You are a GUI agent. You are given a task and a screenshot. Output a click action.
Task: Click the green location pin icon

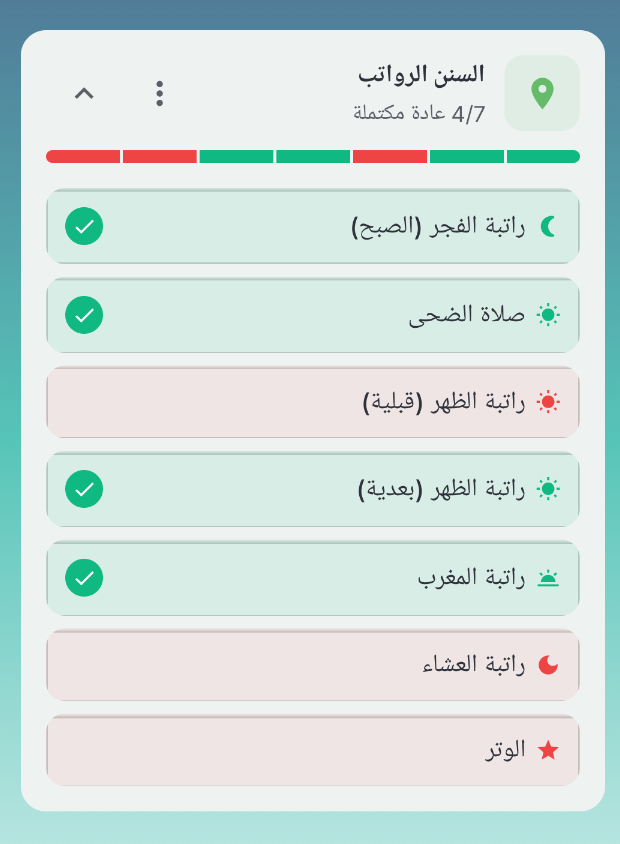(x=542, y=94)
